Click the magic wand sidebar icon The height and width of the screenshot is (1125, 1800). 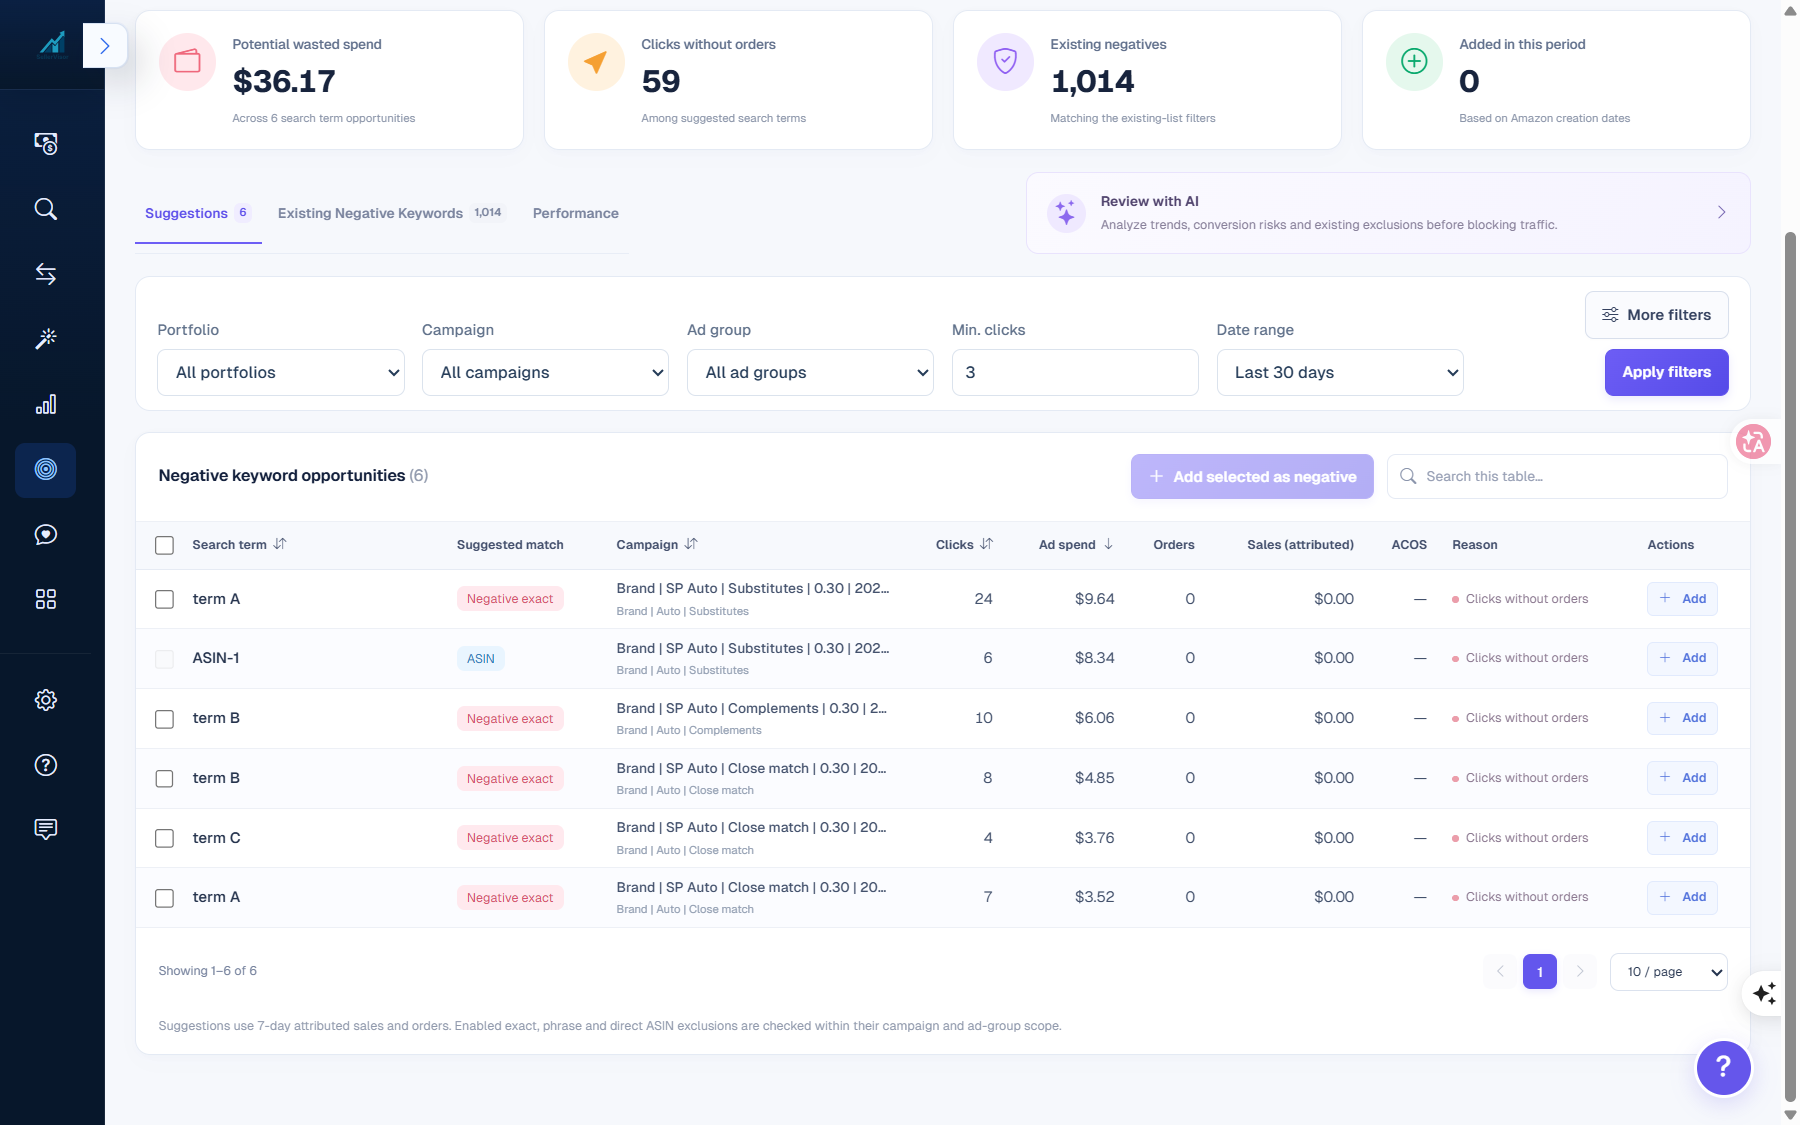pyautogui.click(x=45, y=339)
